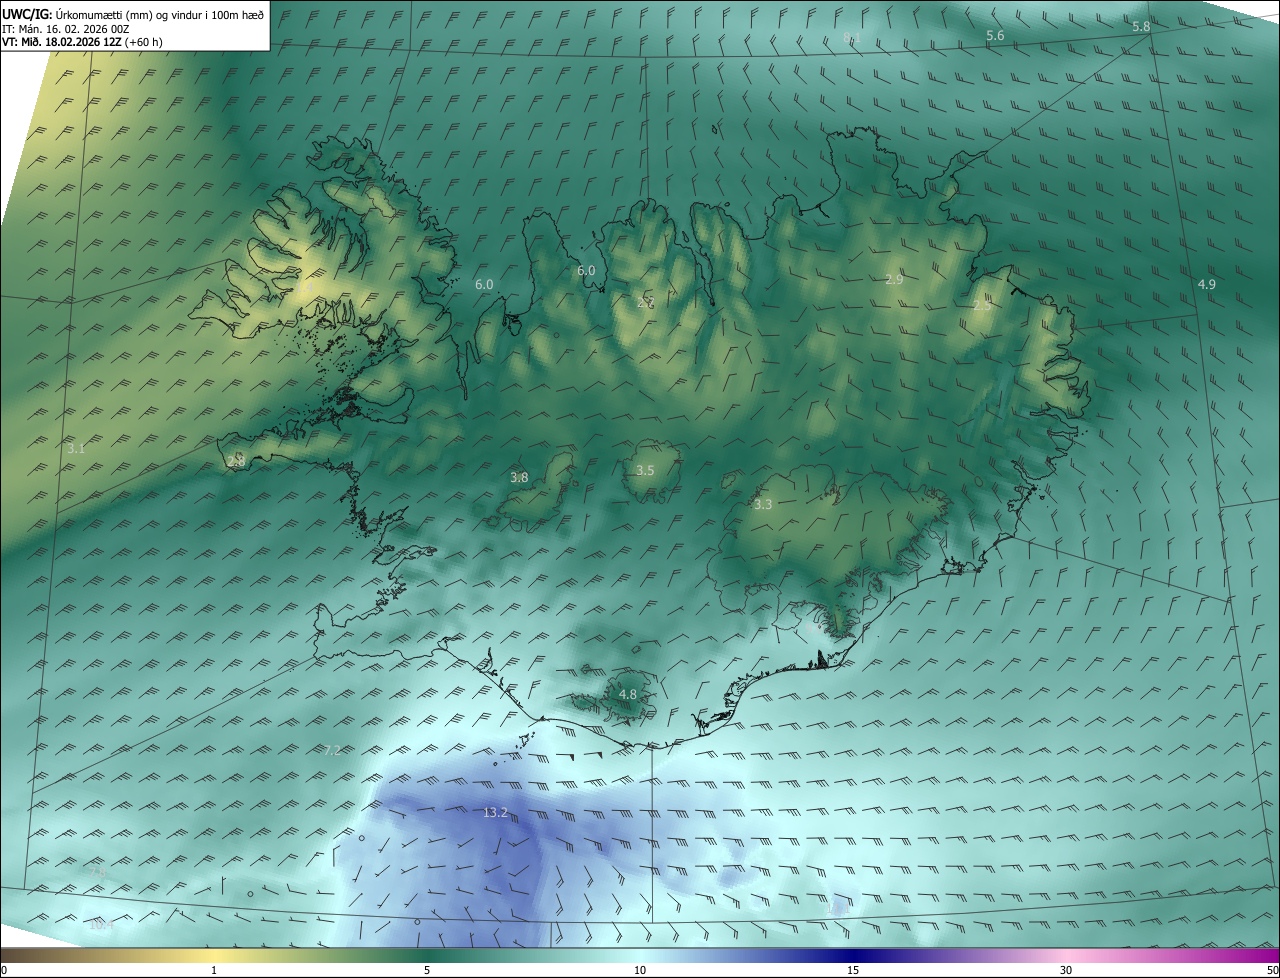
Task: Click the title line 'UWC/IG: Úrkomumætti (mm) og vindur í 100m hæð'
Action: pos(133,13)
